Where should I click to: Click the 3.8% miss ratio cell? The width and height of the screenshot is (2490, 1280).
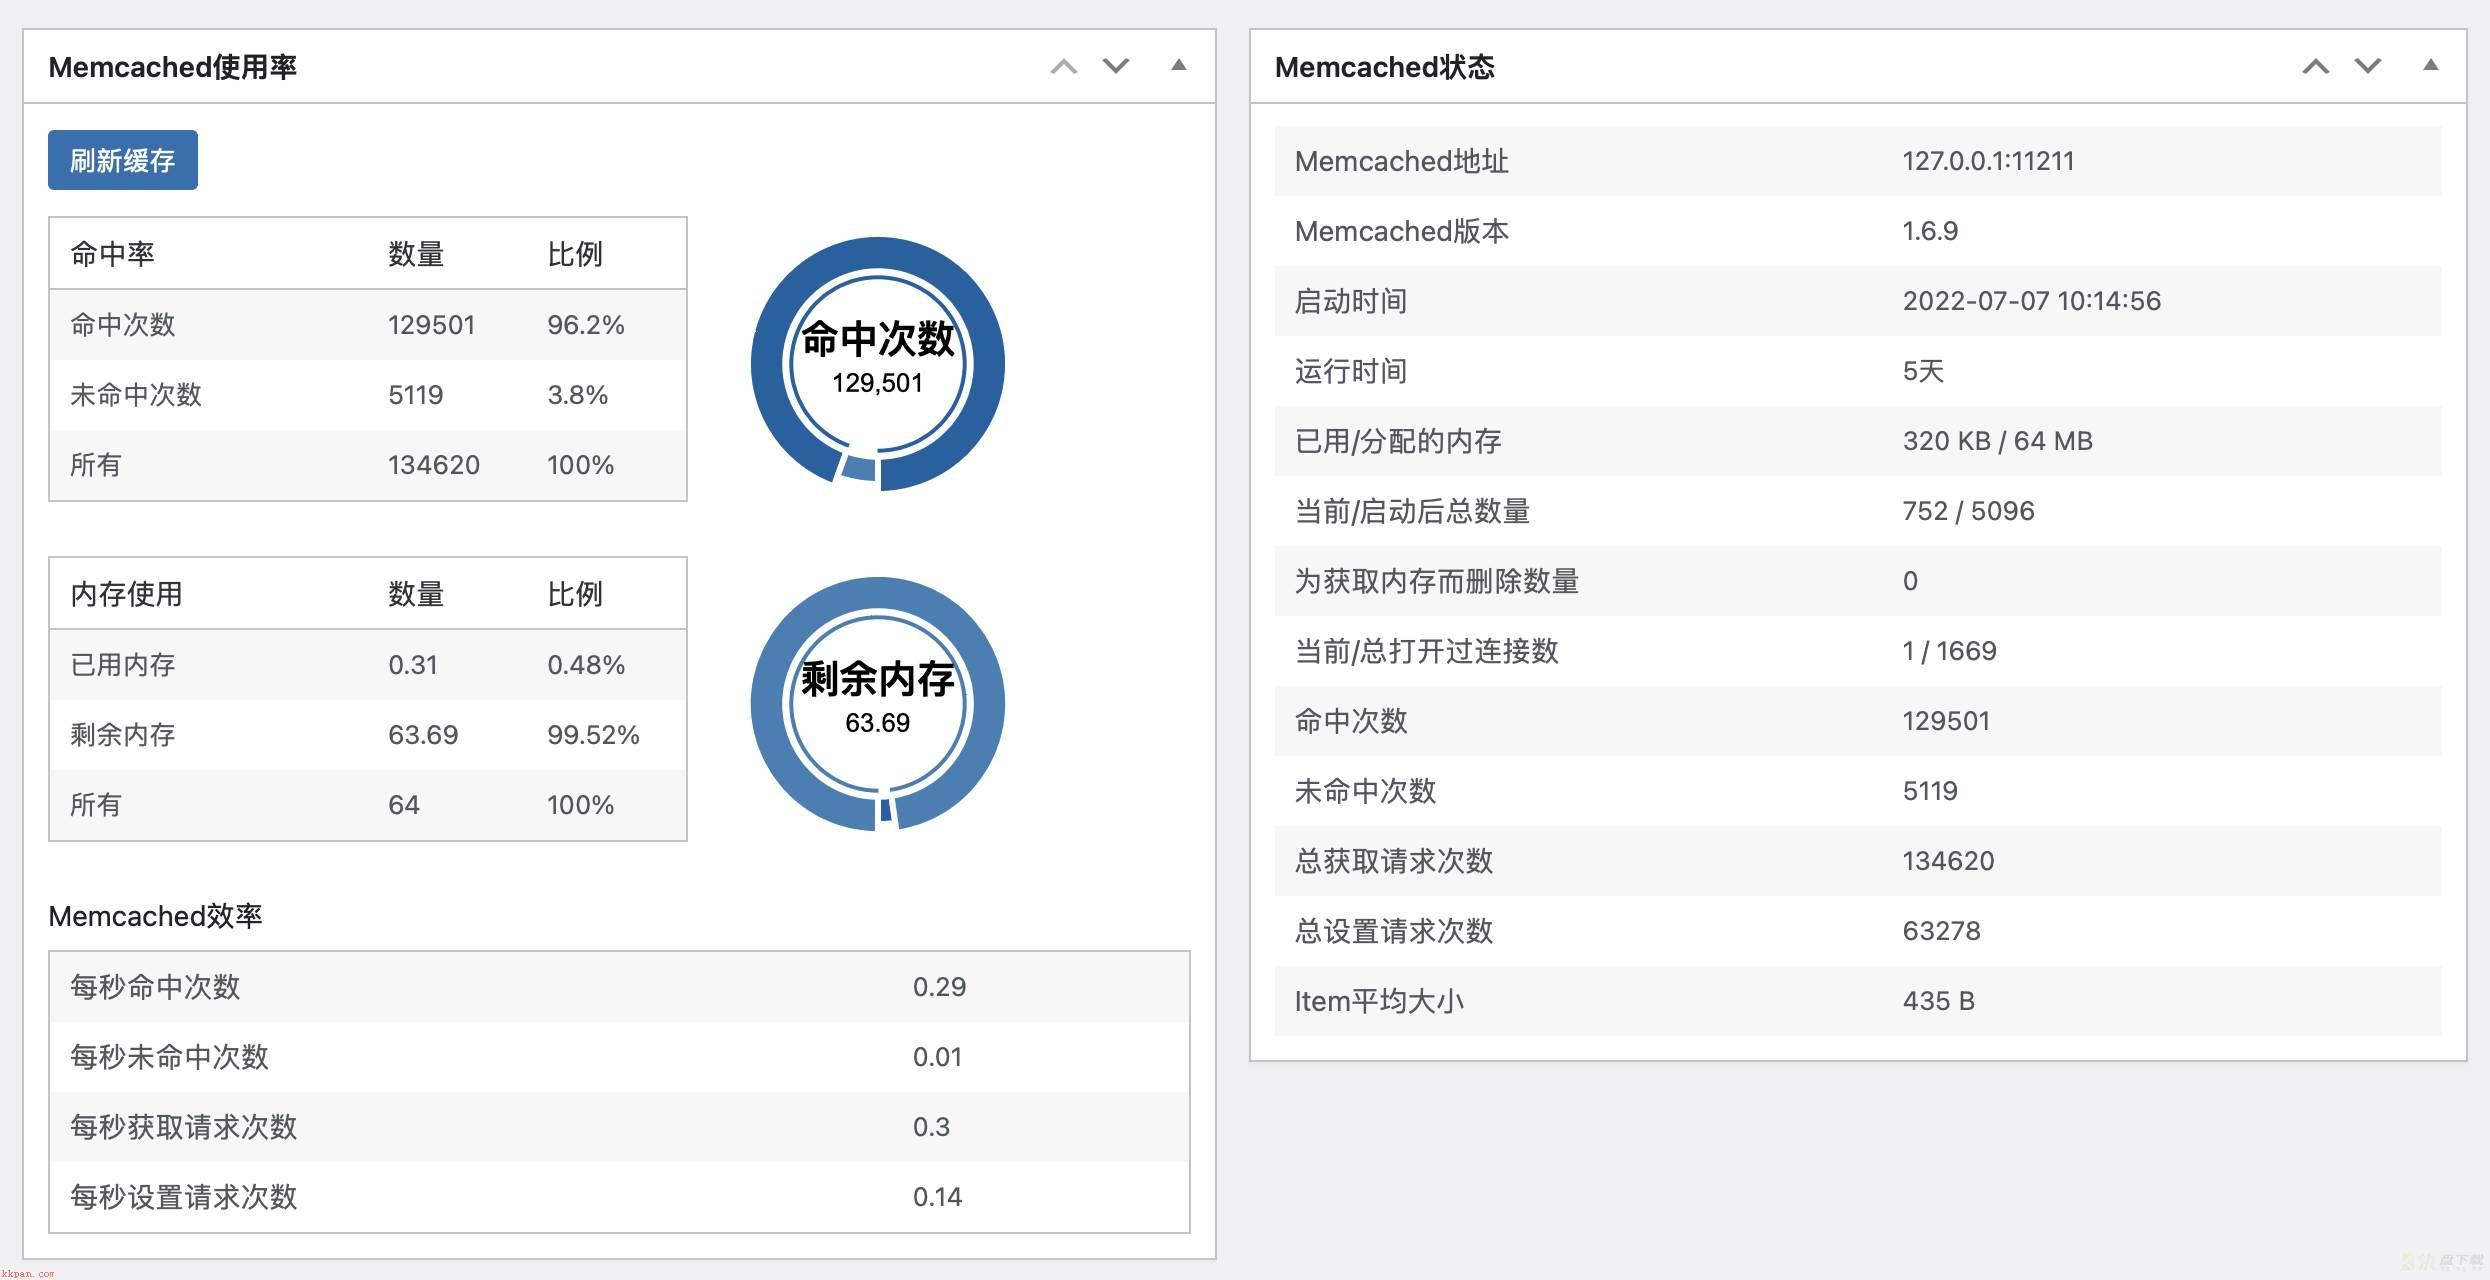point(578,395)
